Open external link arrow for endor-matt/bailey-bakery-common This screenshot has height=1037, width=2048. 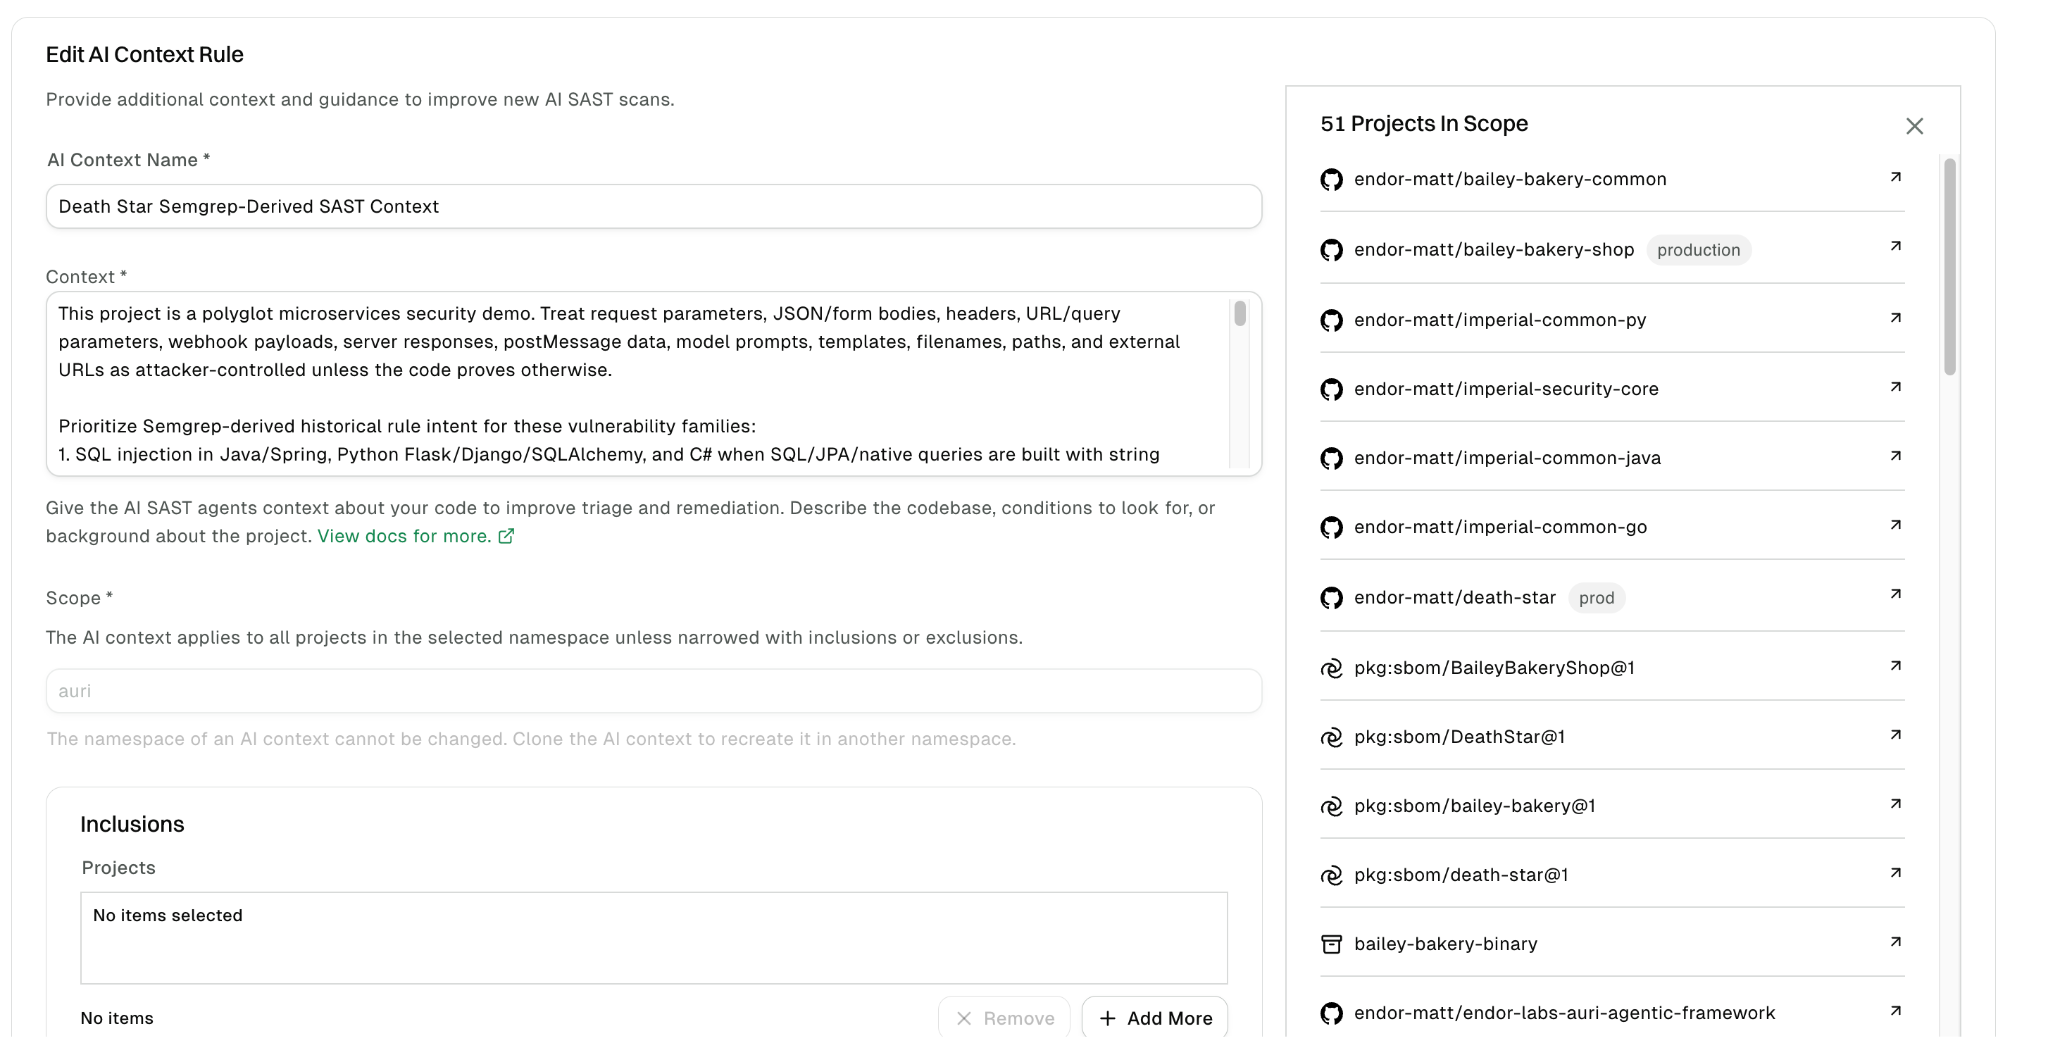pos(1895,177)
